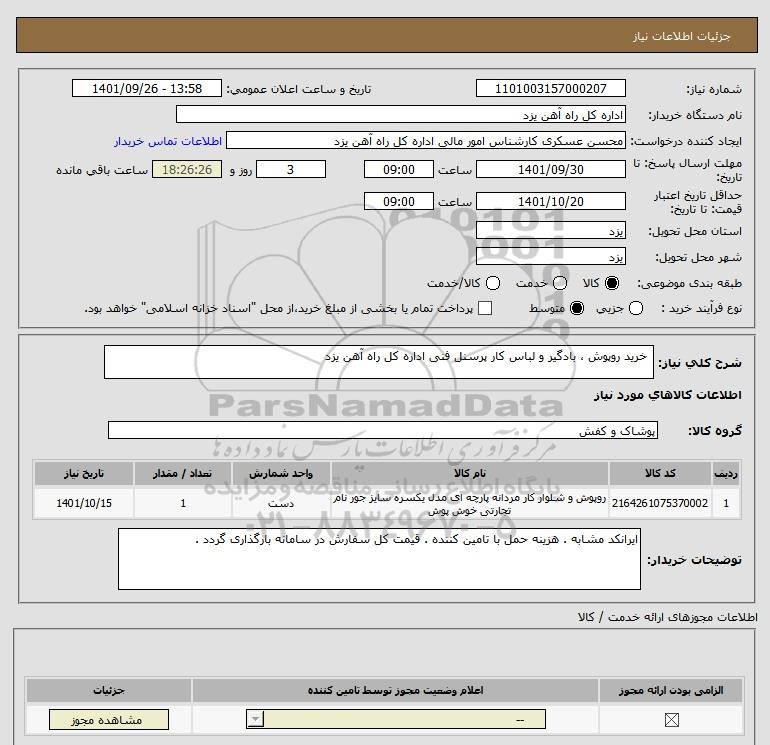Click the response deadline time 09:00 field
The image size is (770, 745).
[399, 169]
